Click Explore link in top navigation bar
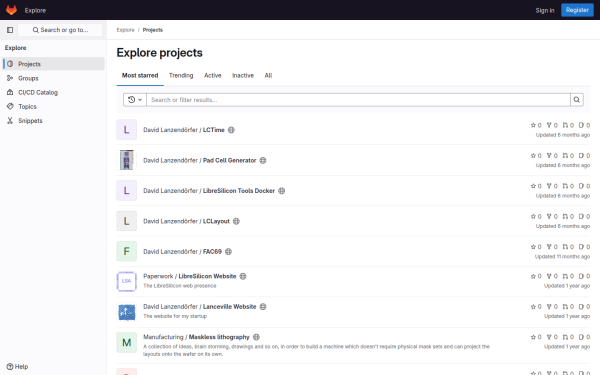This screenshot has width=600, height=375. [35, 10]
